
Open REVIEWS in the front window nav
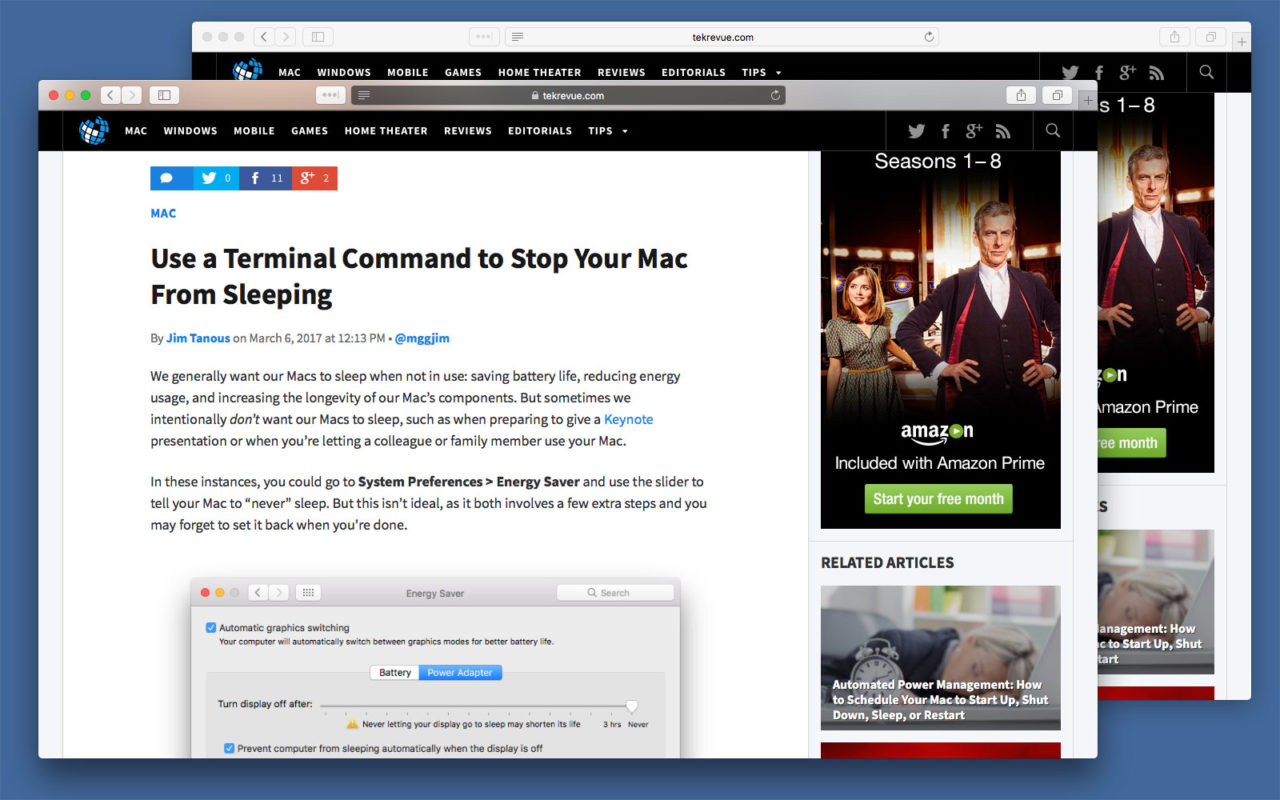468,131
